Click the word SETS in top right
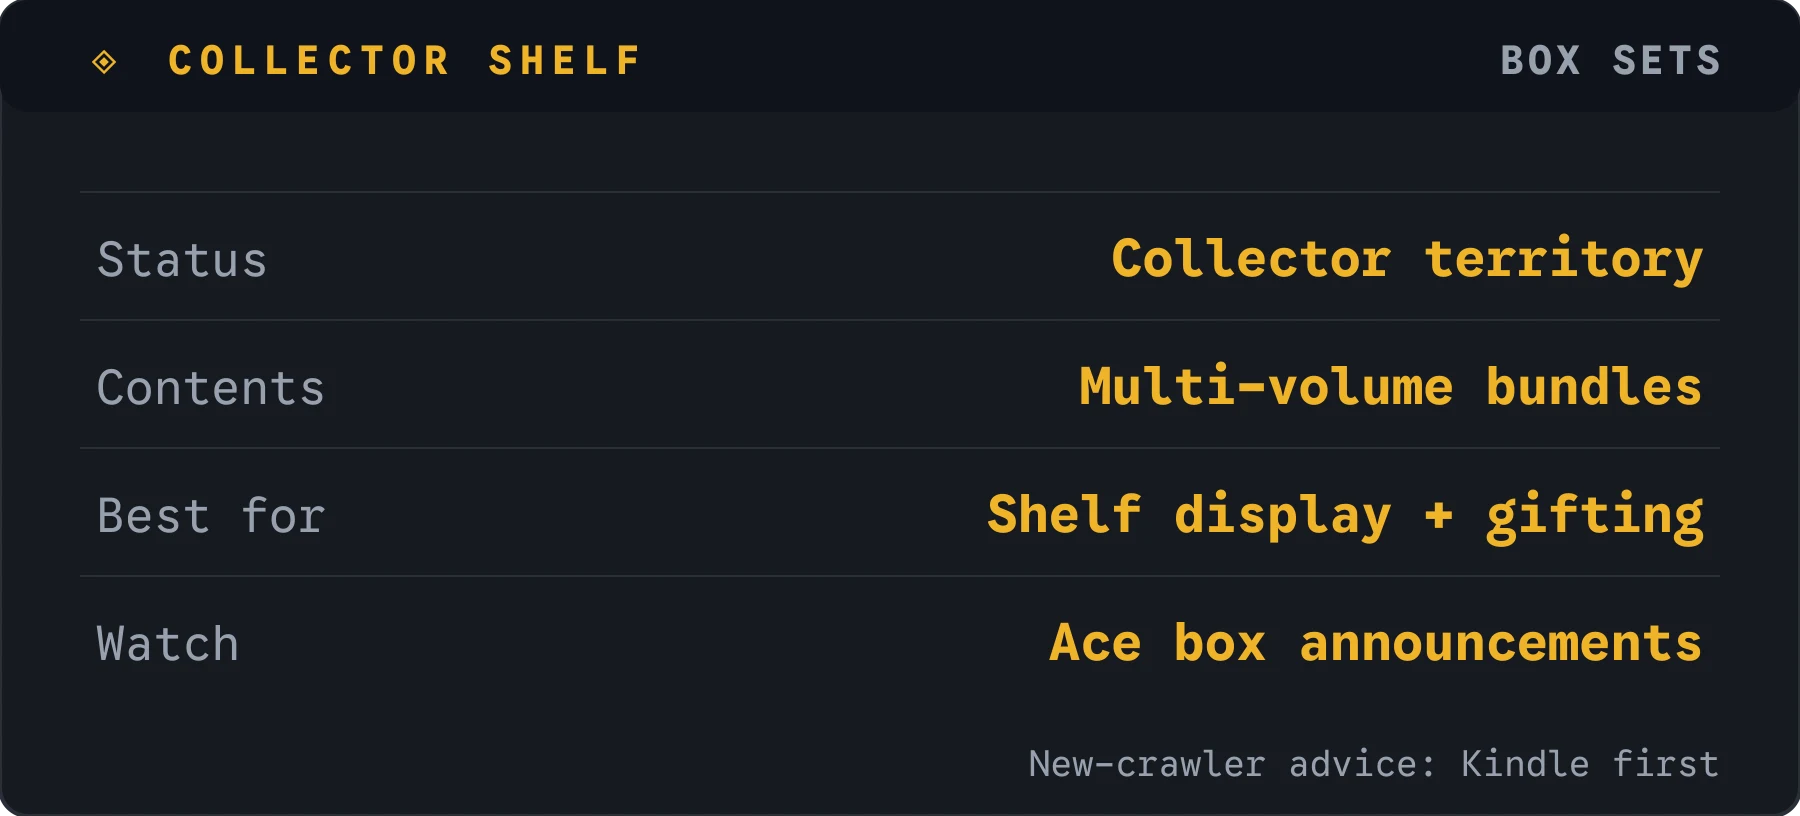Screen dimensions: 1800x816 [x=1667, y=61]
